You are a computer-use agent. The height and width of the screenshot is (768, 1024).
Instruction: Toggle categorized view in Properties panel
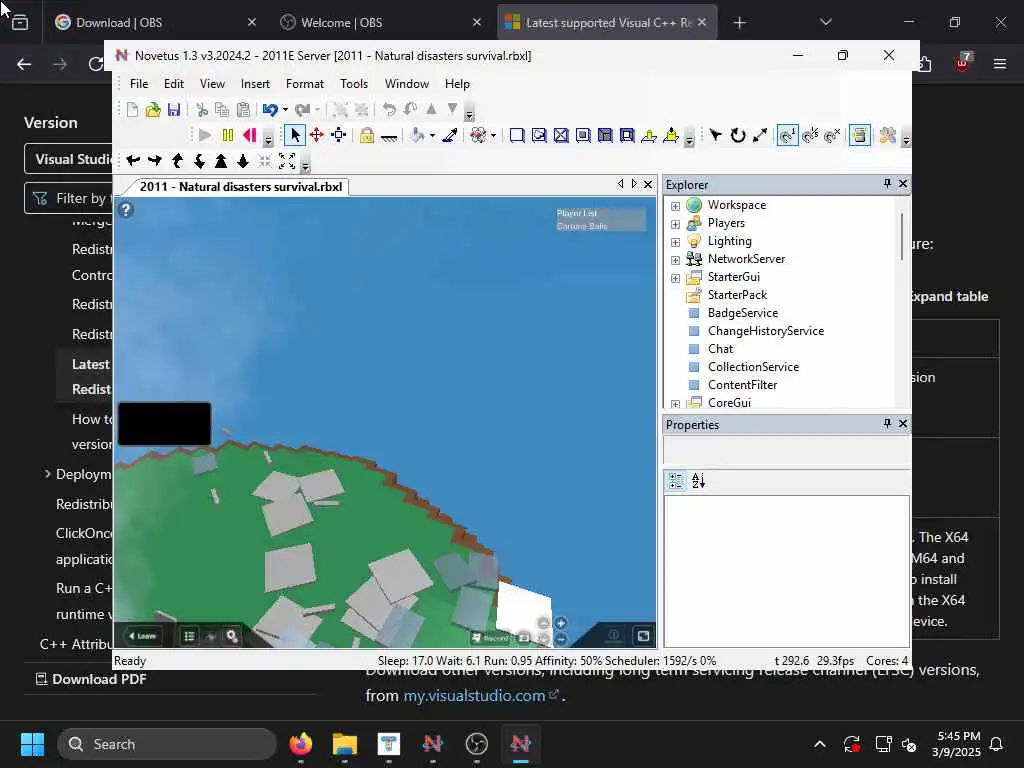pyautogui.click(x=677, y=481)
